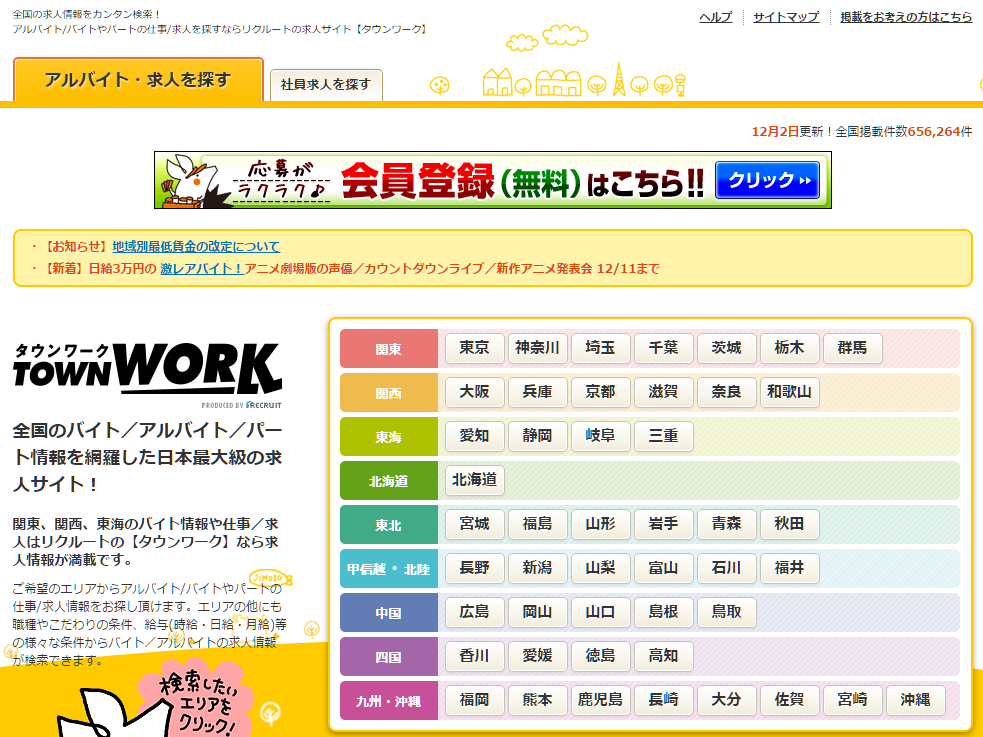Pick 岐阜 in the 東海 row
This screenshot has height=737, width=983.
[601, 436]
